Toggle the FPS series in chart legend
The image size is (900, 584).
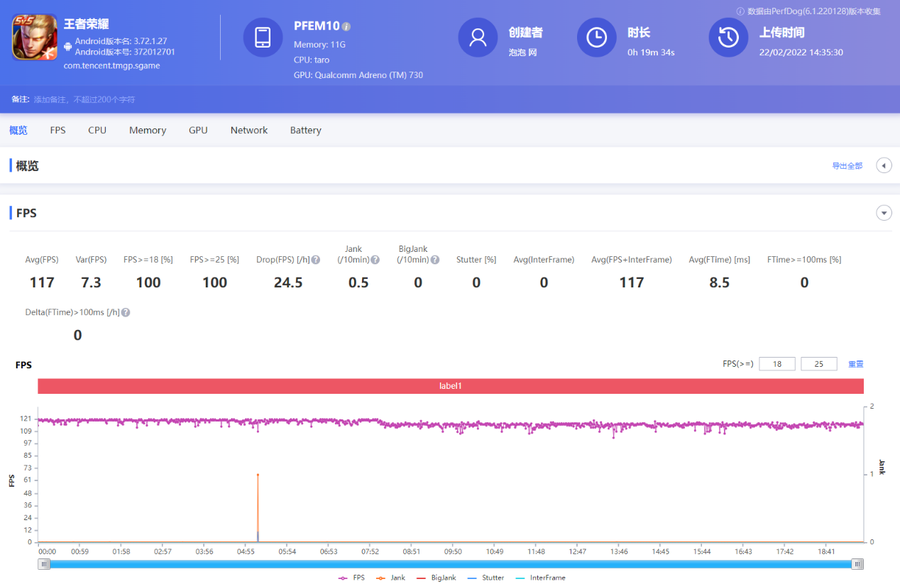(352, 578)
